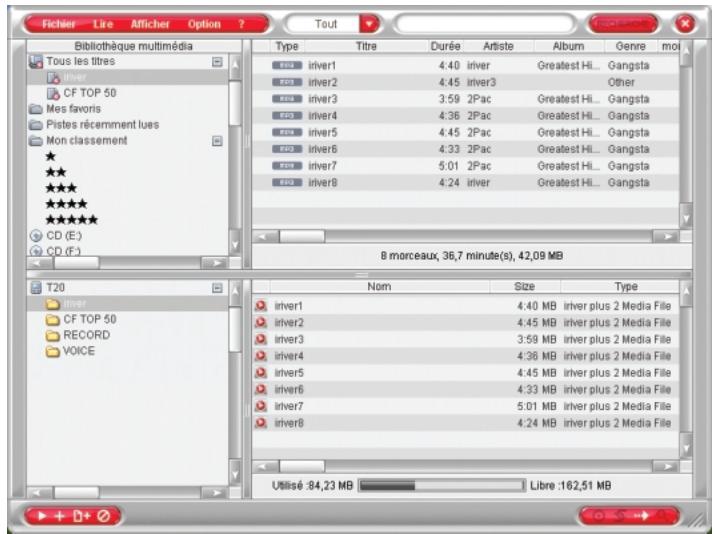
Task: Click down arrow of library tree vertical scrollbar
Action: pyautogui.click(x=235, y=246)
